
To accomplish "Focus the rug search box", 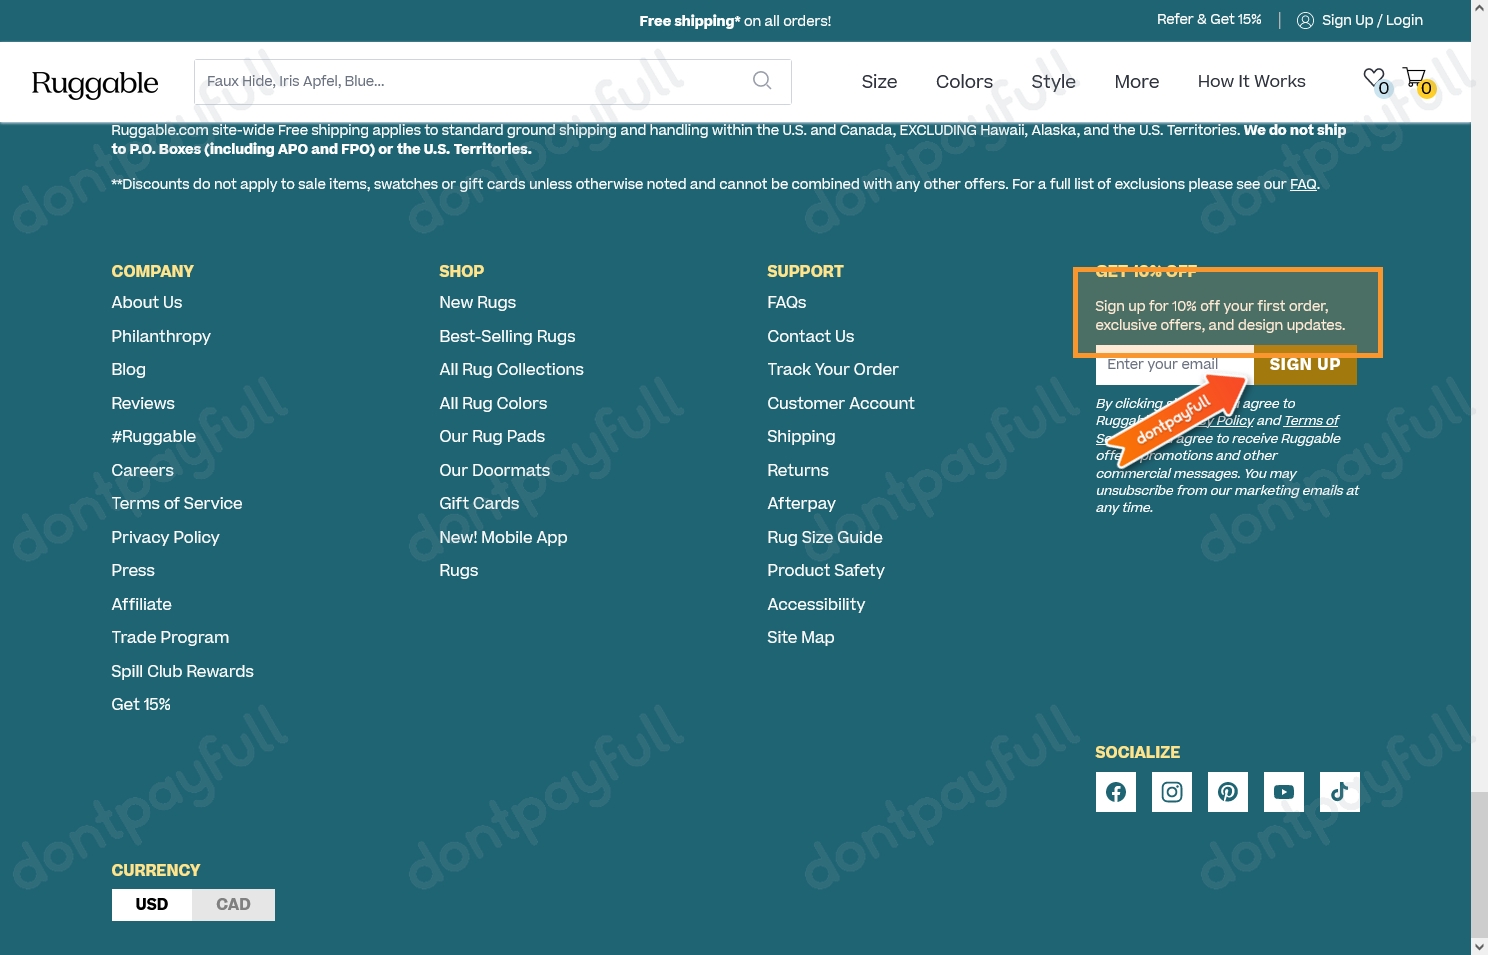I will [x=493, y=82].
